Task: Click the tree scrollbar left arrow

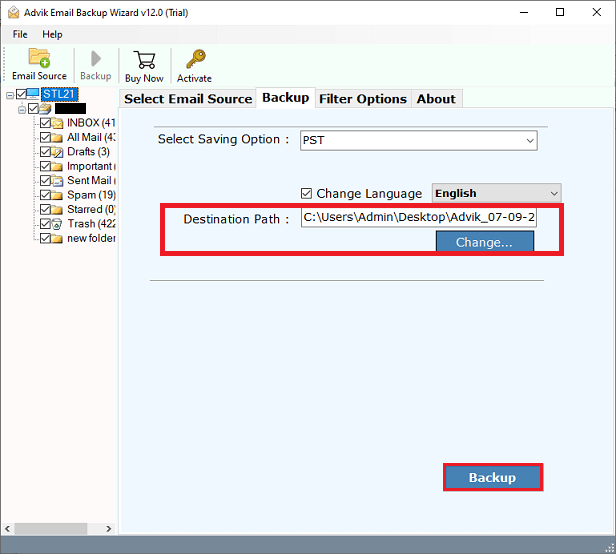Action: pyautogui.click(x=7, y=528)
